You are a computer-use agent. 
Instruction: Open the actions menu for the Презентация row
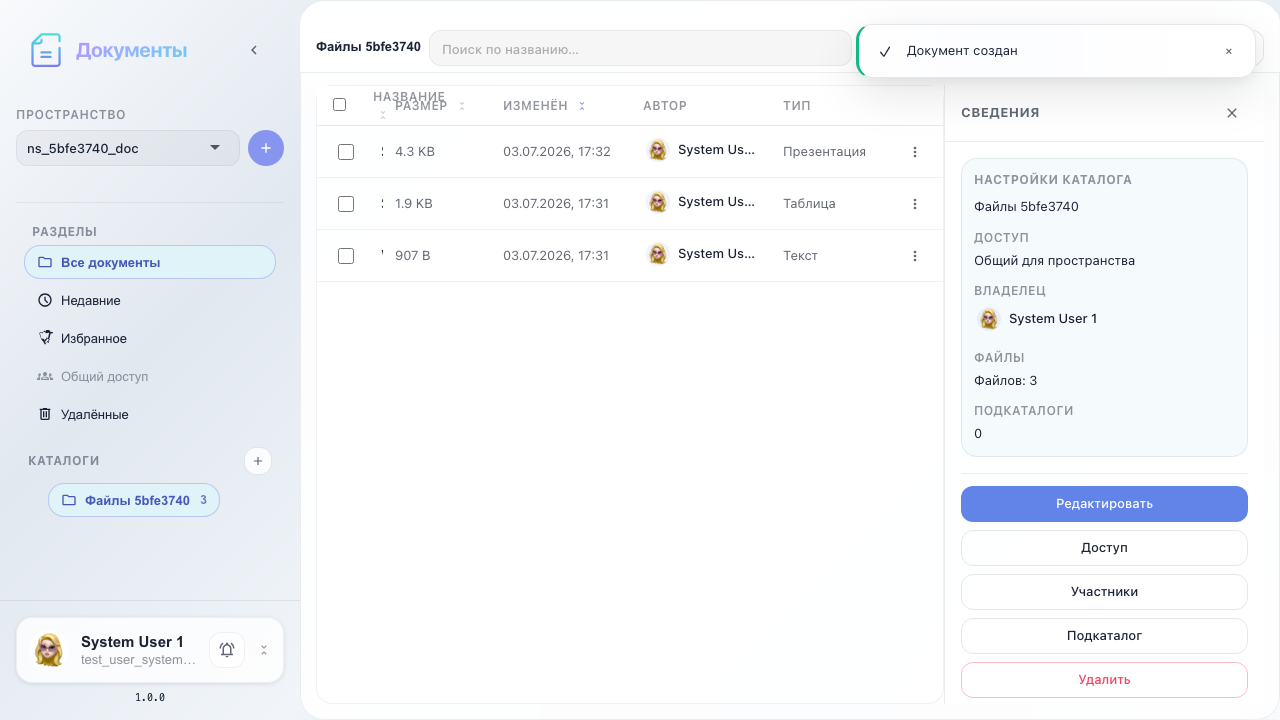pyautogui.click(x=915, y=152)
